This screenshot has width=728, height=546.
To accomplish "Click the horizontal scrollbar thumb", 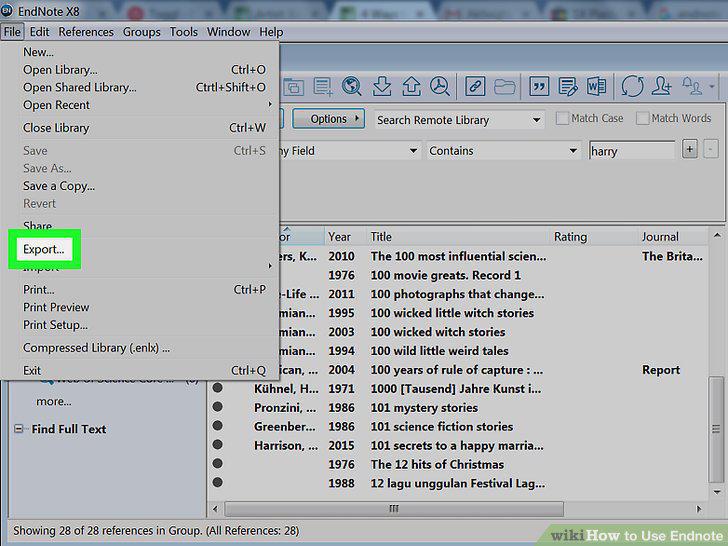I will tap(394, 508).
